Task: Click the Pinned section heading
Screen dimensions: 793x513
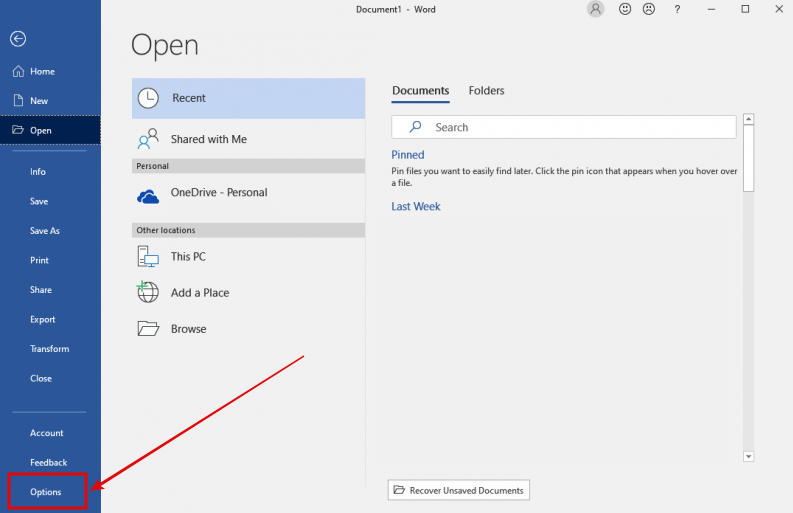Action: click(408, 155)
